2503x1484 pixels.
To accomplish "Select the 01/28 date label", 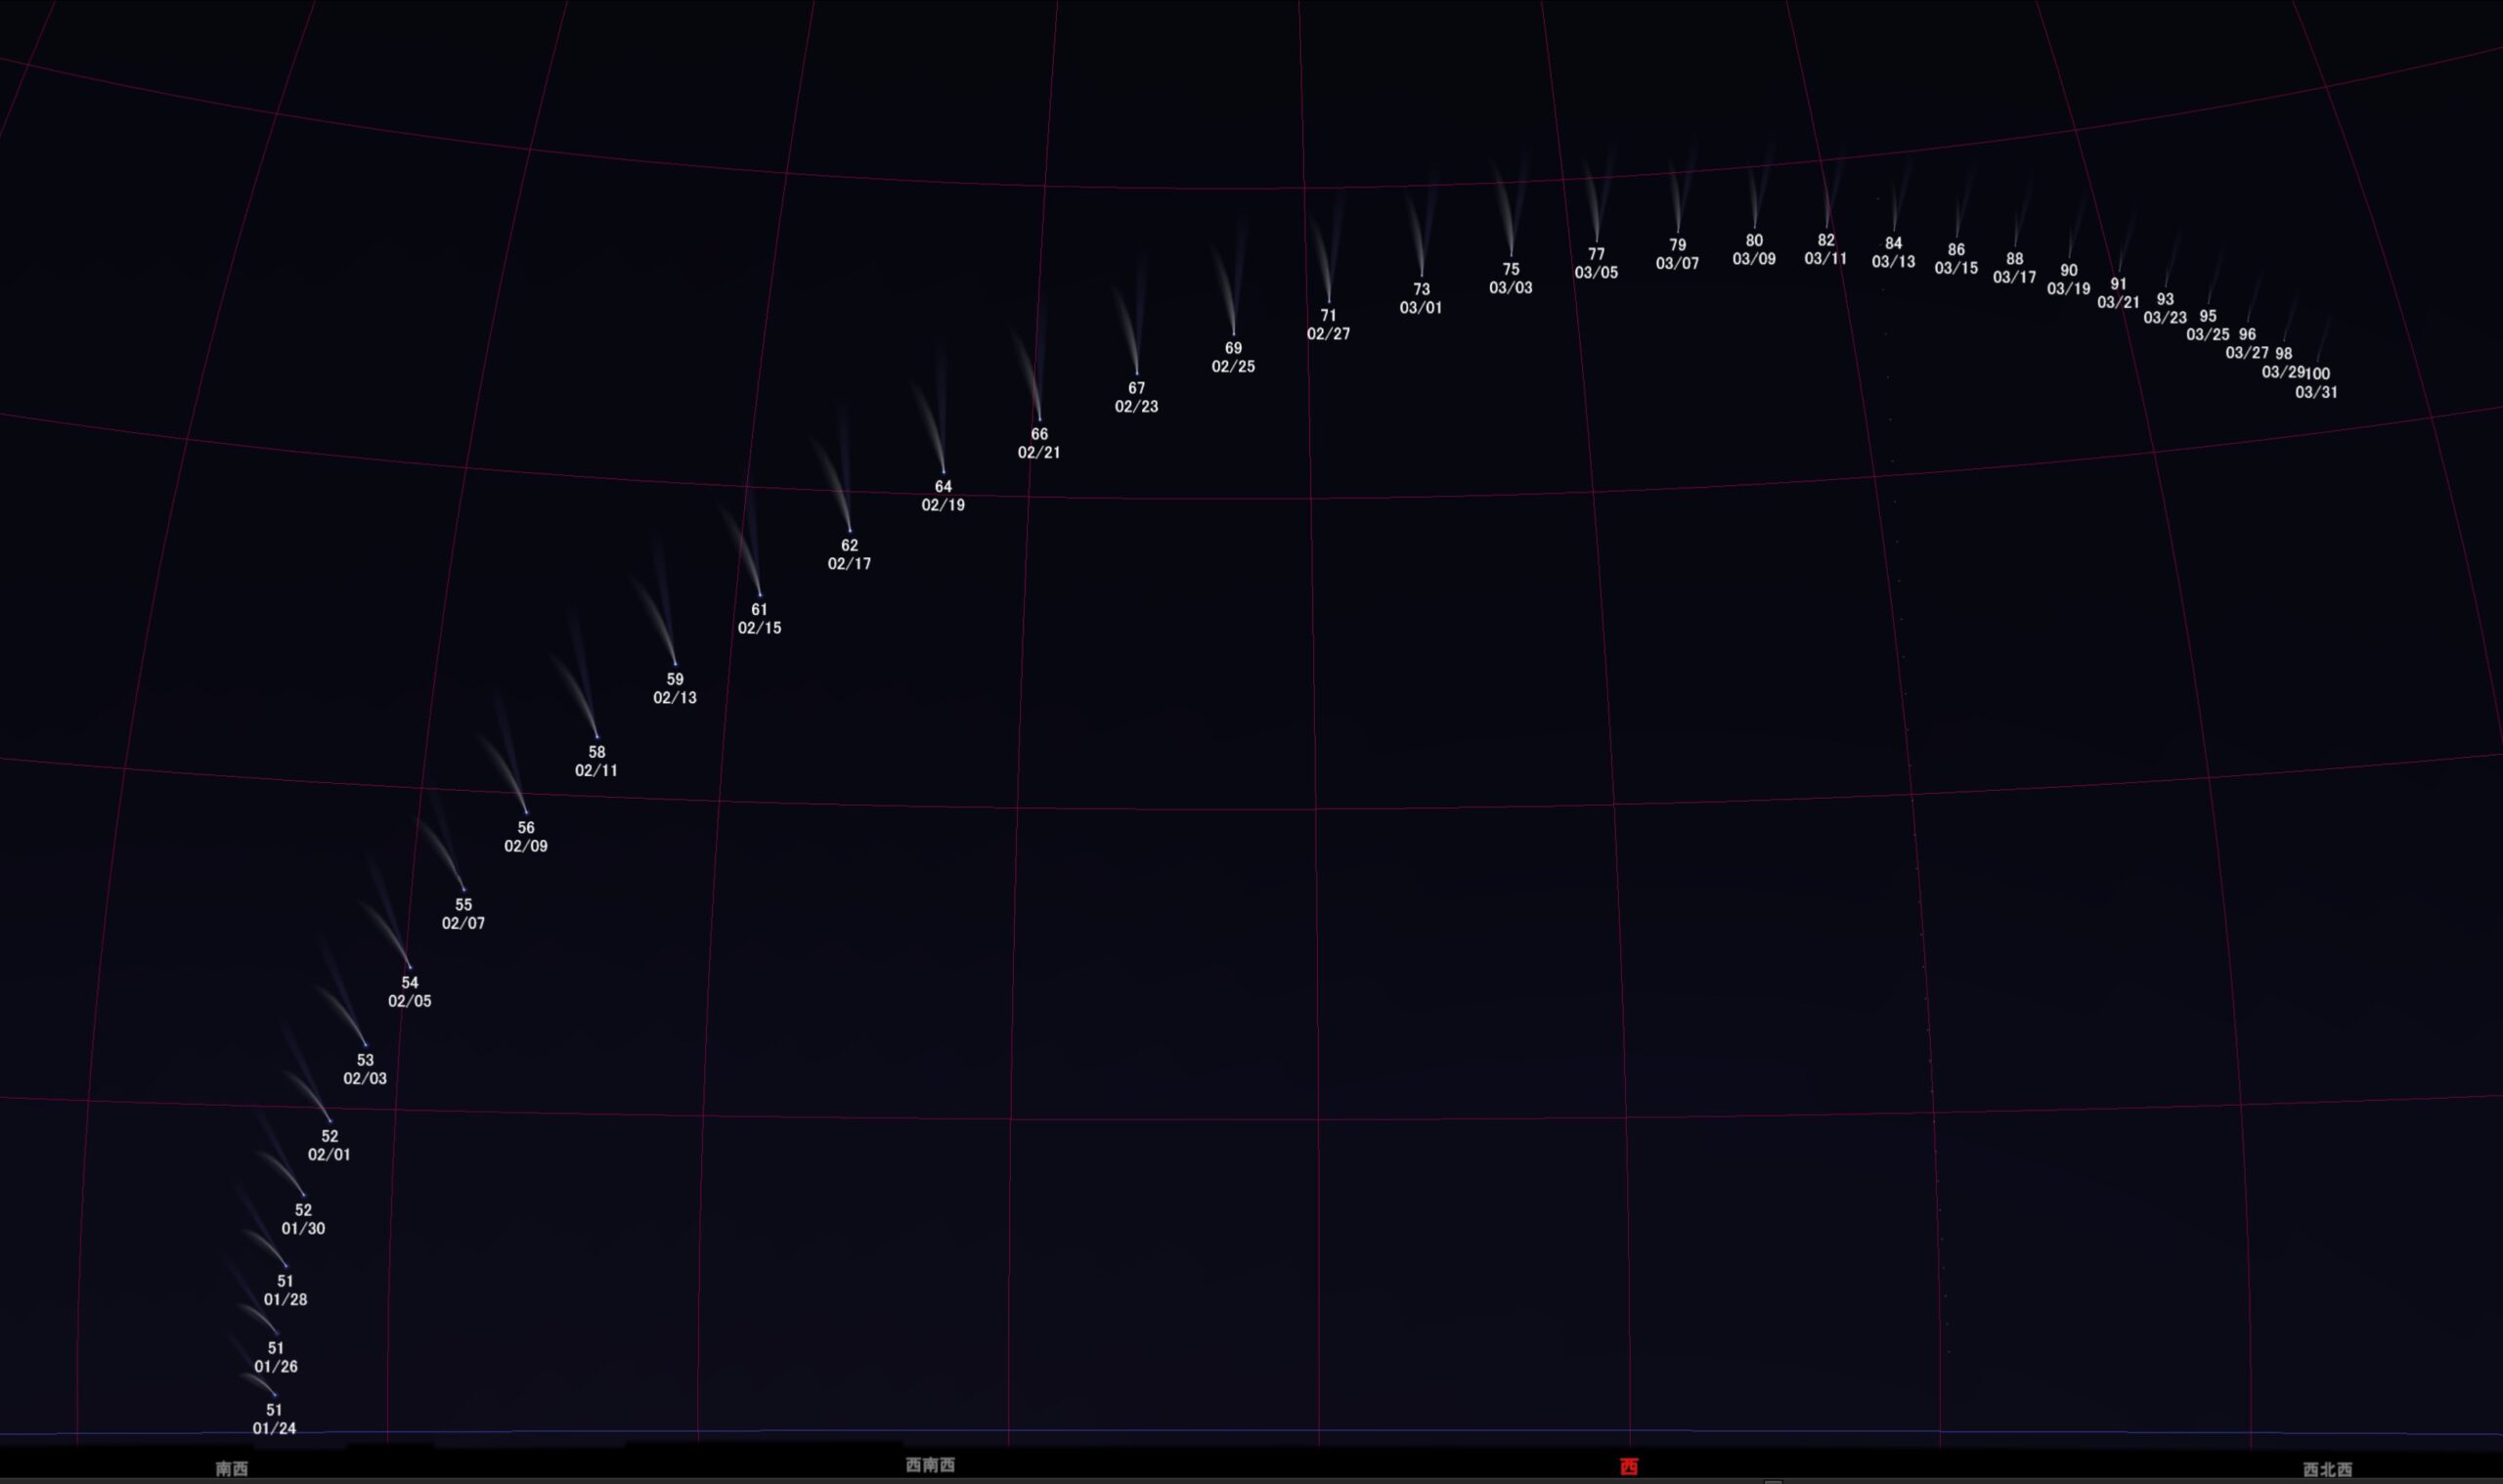I will pyautogui.click(x=285, y=1299).
